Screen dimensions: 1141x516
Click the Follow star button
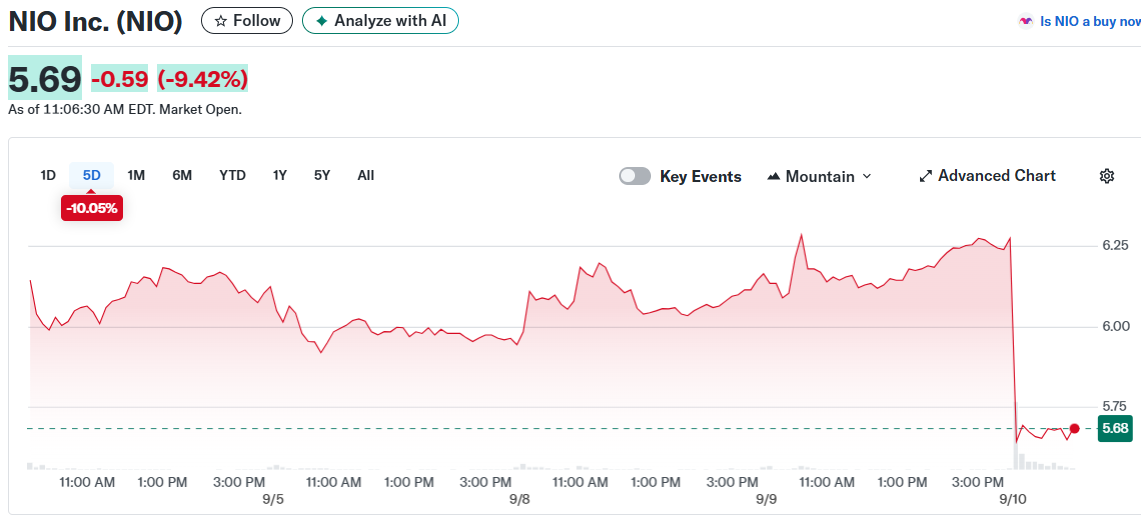247,20
